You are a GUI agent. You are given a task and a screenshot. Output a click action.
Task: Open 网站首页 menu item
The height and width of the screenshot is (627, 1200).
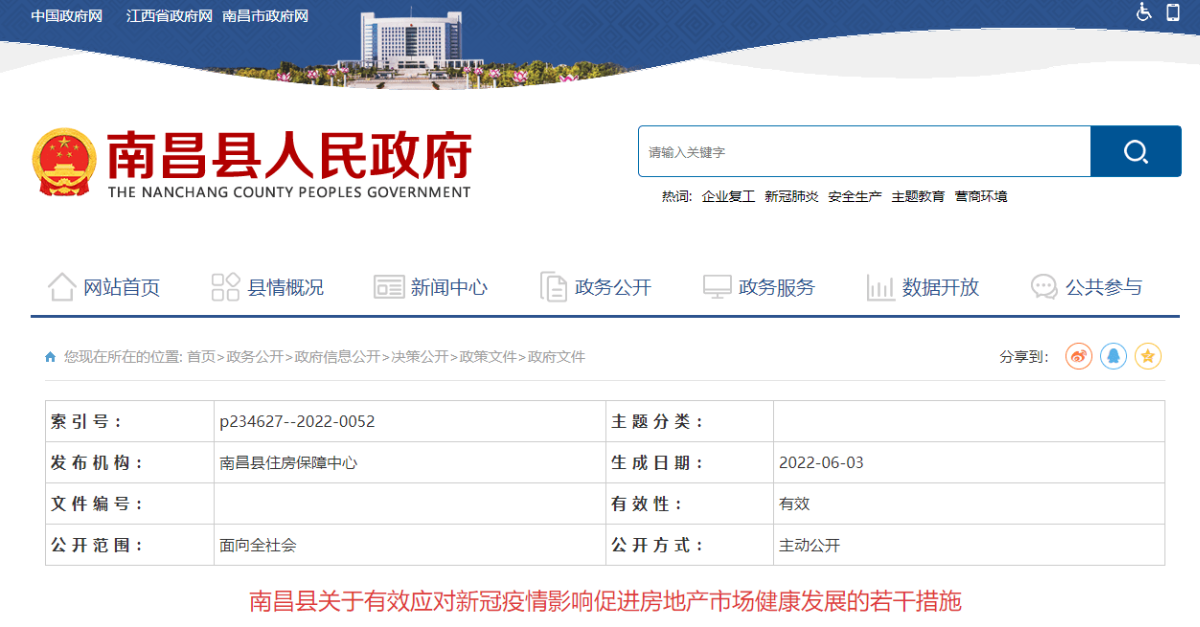(x=121, y=288)
